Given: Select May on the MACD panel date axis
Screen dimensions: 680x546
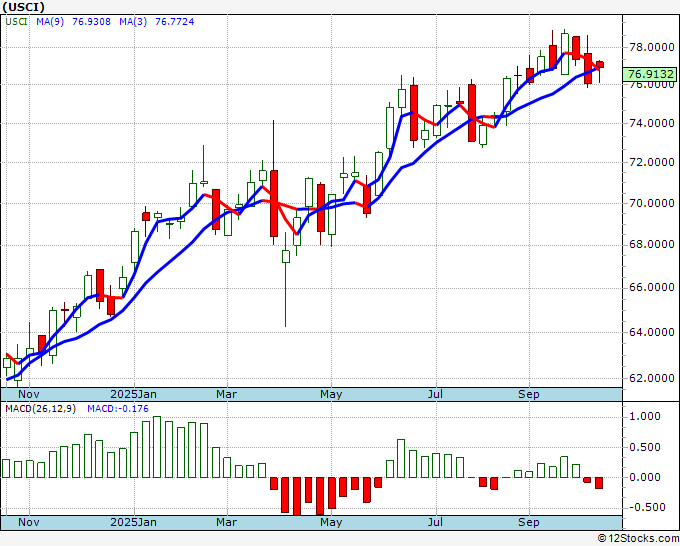Looking at the screenshot, I should tap(331, 522).
